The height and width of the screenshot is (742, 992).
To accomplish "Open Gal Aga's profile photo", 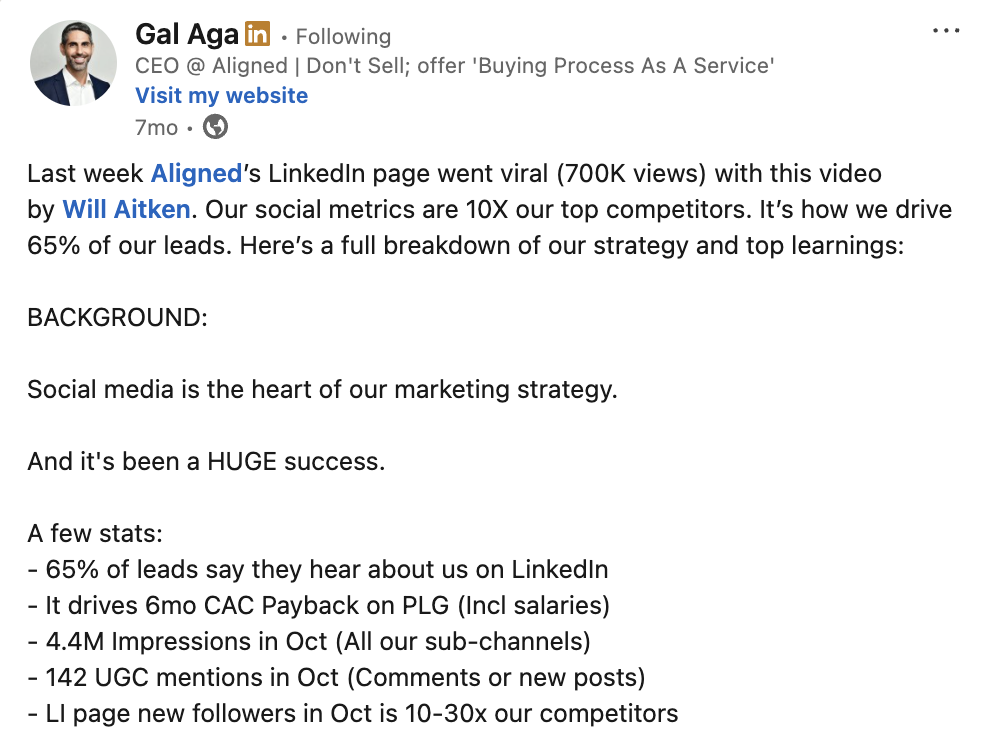I will tap(73, 63).
